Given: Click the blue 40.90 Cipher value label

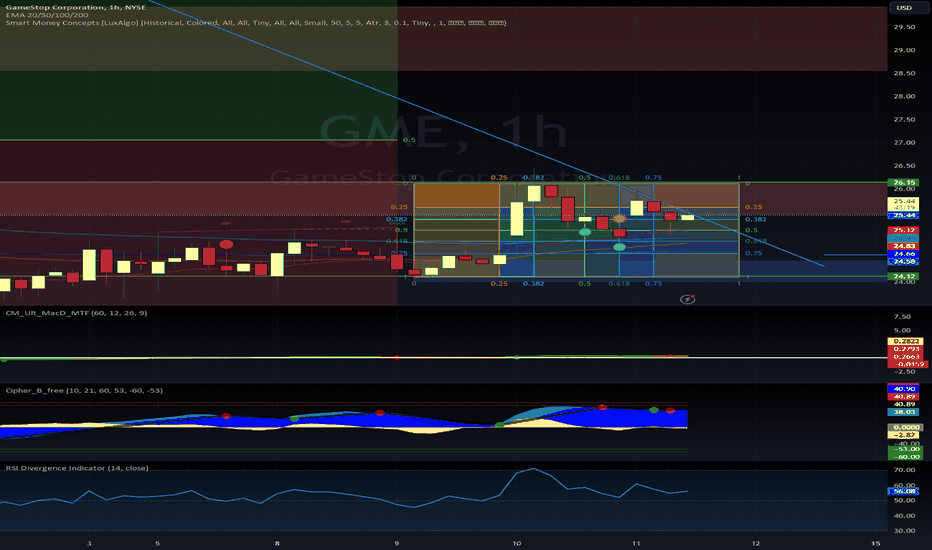Looking at the screenshot, I should click(903, 389).
